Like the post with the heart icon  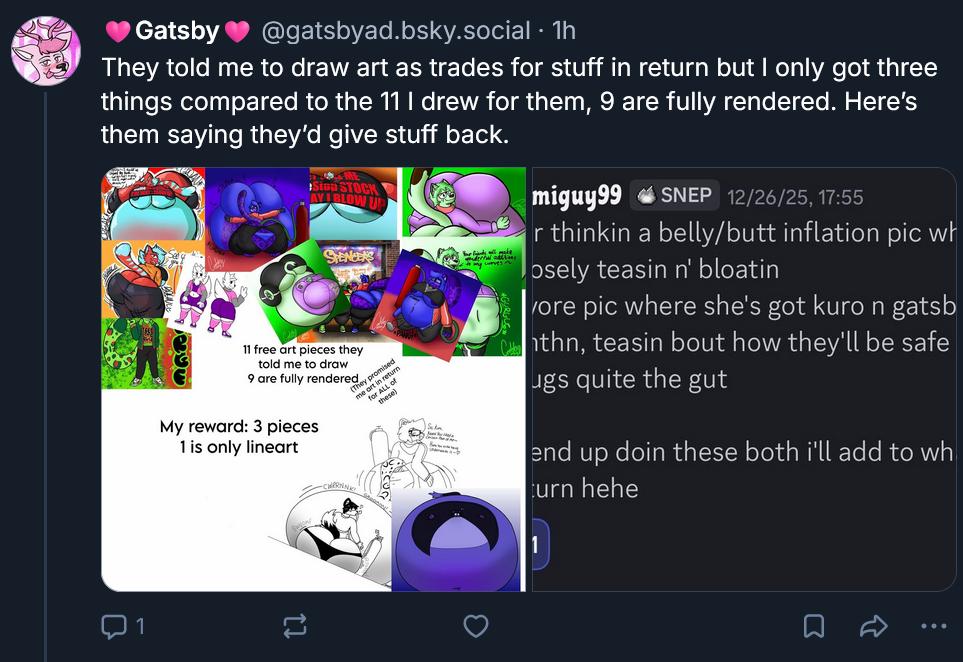coord(477,627)
